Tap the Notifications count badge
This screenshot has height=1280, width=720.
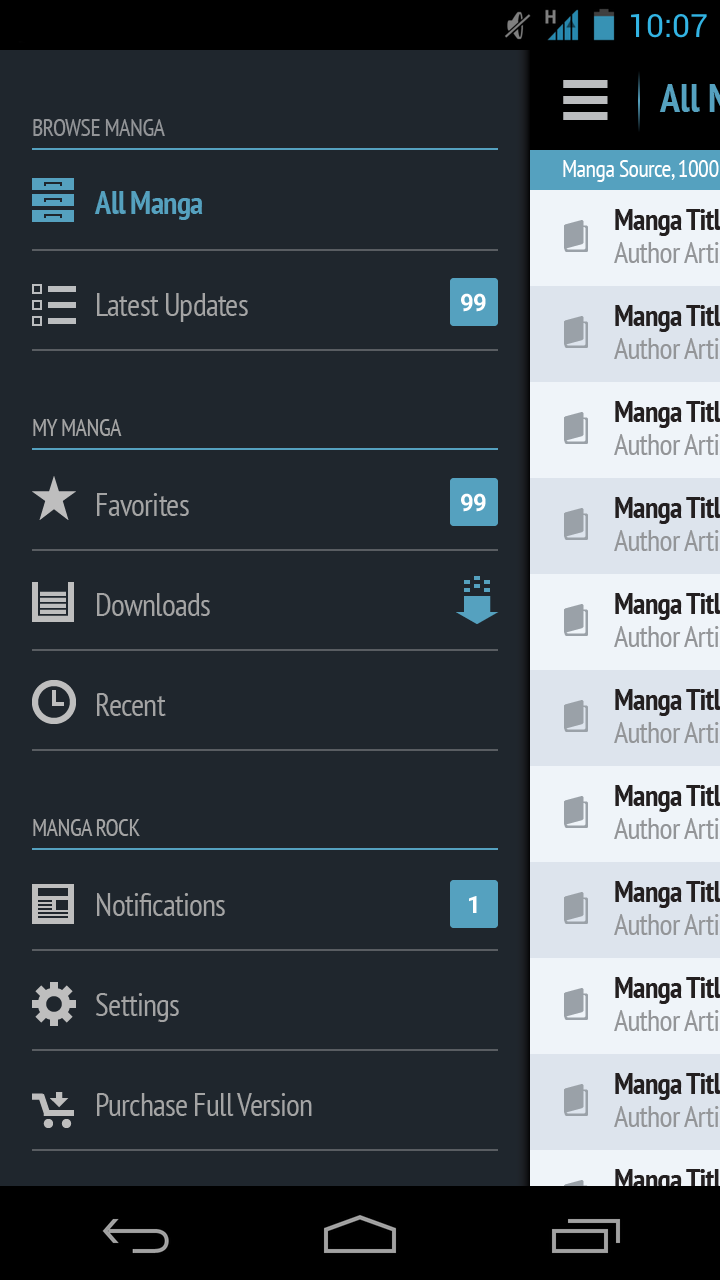(x=473, y=905)
